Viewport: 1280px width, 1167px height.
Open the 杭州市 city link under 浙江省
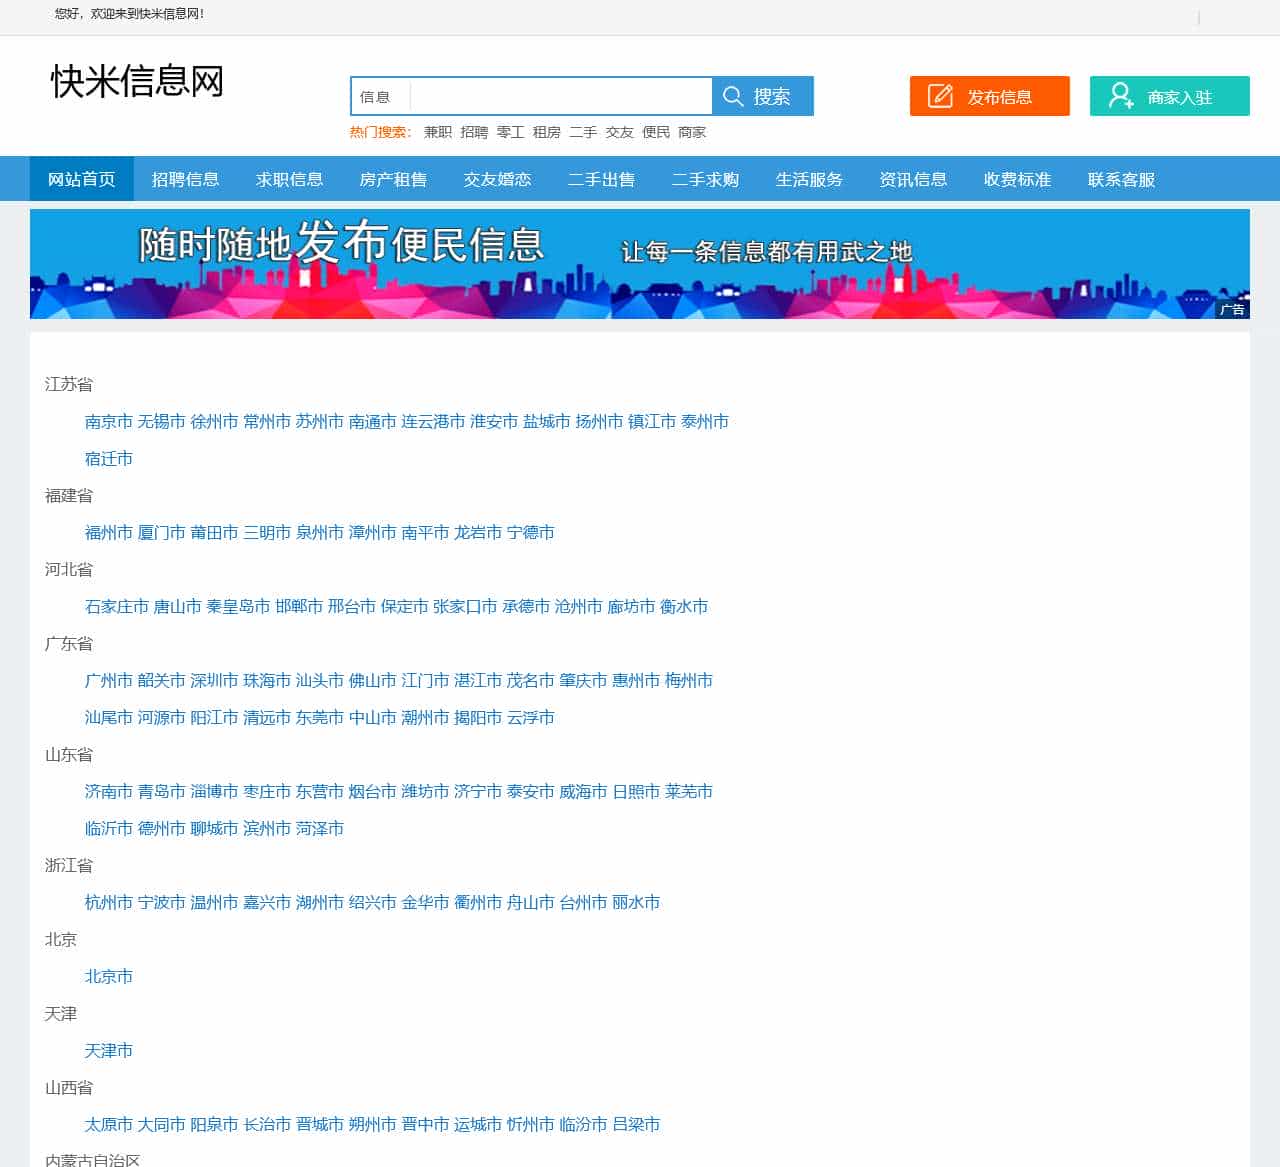[108, 902]
